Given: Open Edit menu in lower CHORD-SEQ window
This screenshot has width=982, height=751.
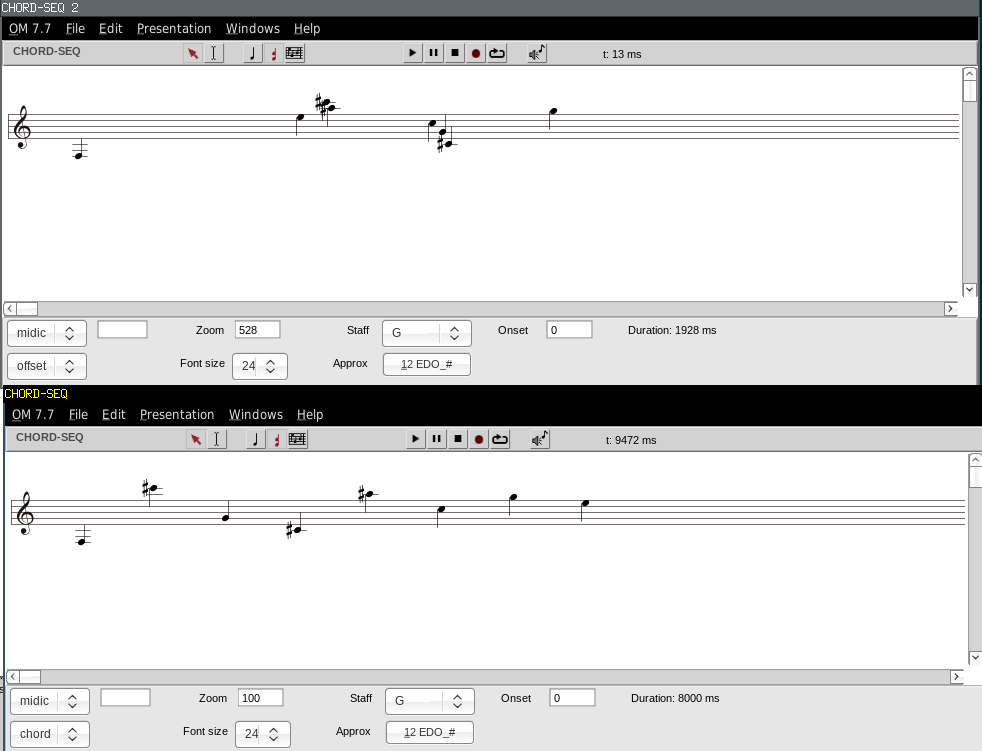Looking at the screenshot, I should click(114, 415).
